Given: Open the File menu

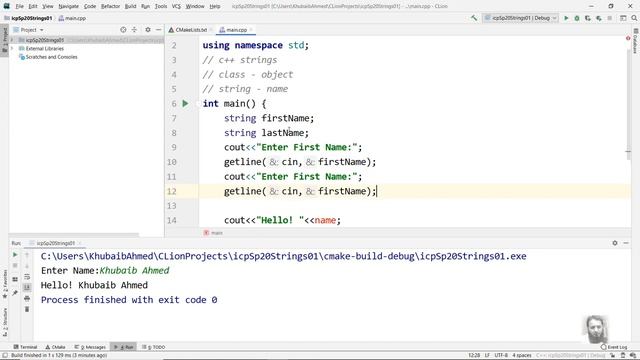Looking at the screenshot, I should tap(20, 6).
